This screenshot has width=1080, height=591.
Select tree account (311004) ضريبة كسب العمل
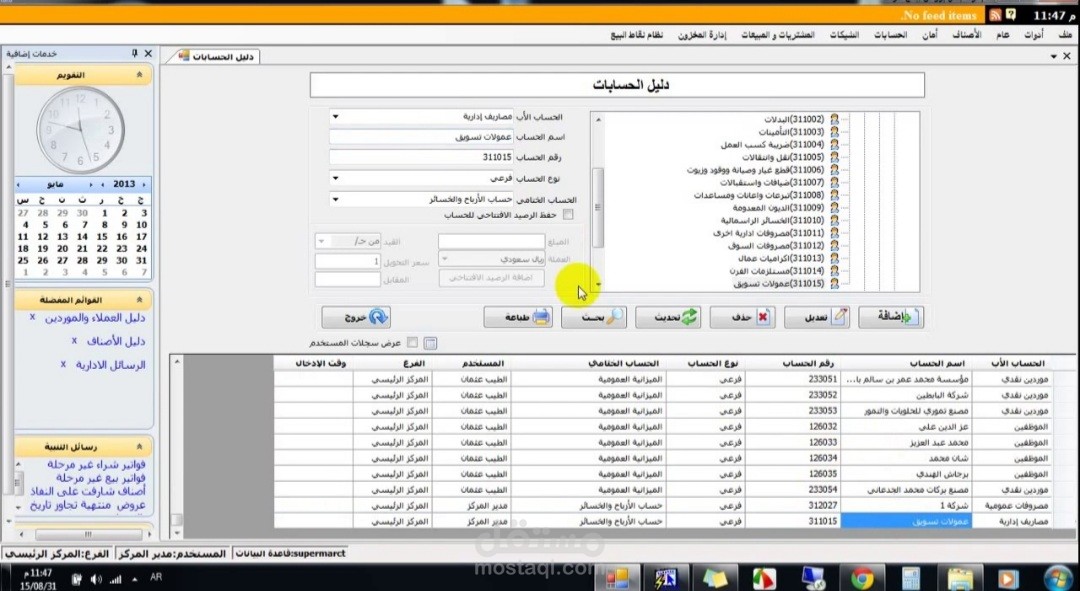(x=772, y=145)
